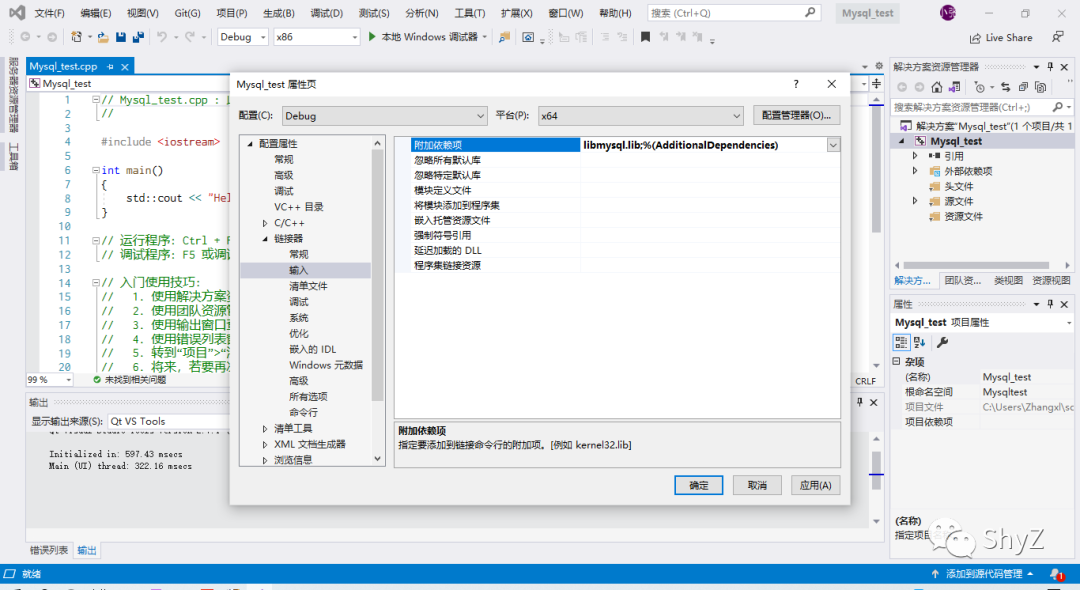Image resolution: width=1080 pixels, height=590 pixels.
Task: Toggle auto-hide pin on Solution Explorer panel
Action: (1050, 67)
